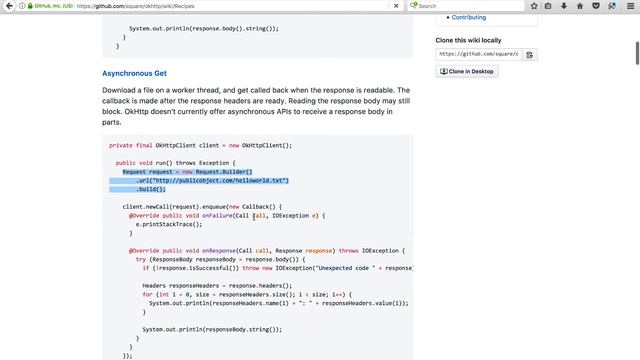The width and height of the screenshot is (640, 360).
Task: Open site information icon in address bar
Action: [x=22, y=6]
